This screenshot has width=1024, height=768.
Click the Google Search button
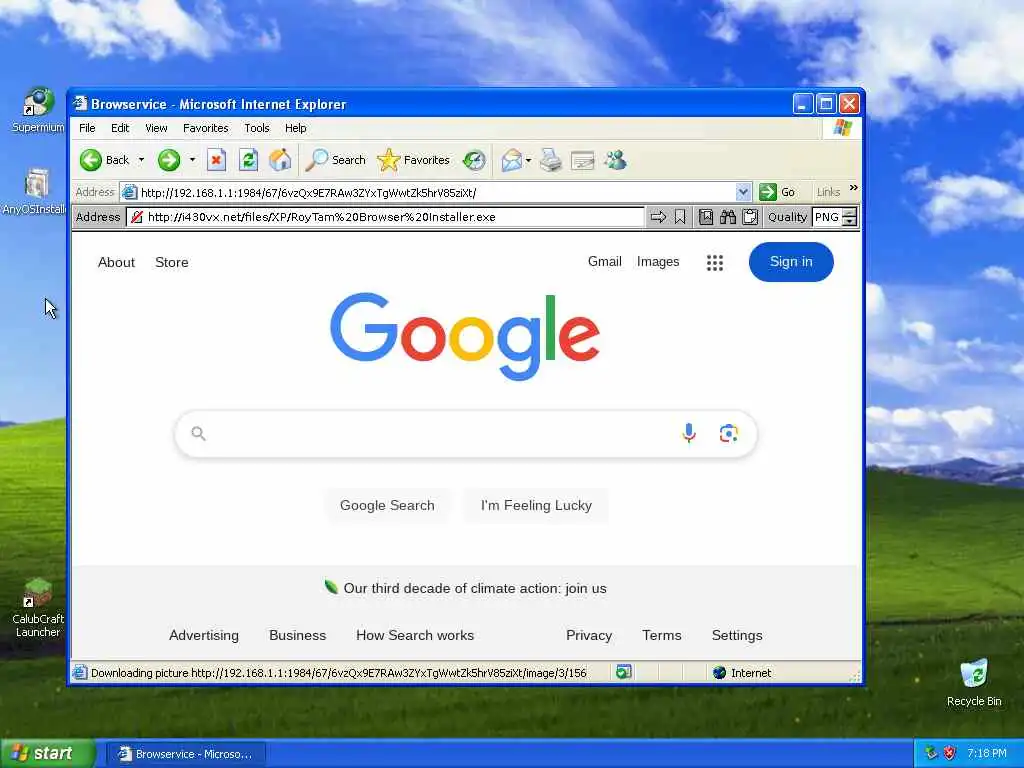[387, 505]
